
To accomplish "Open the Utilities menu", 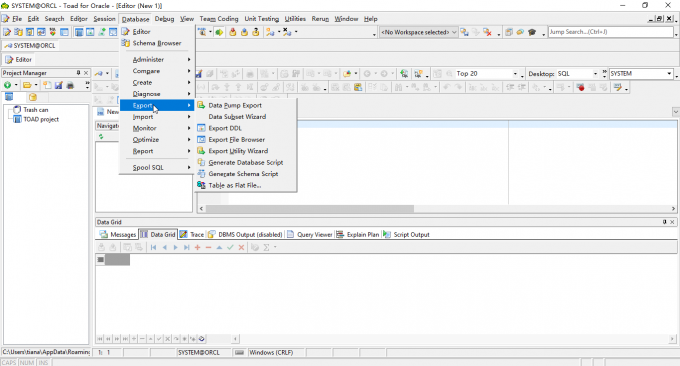I will [x=295, y=19].
